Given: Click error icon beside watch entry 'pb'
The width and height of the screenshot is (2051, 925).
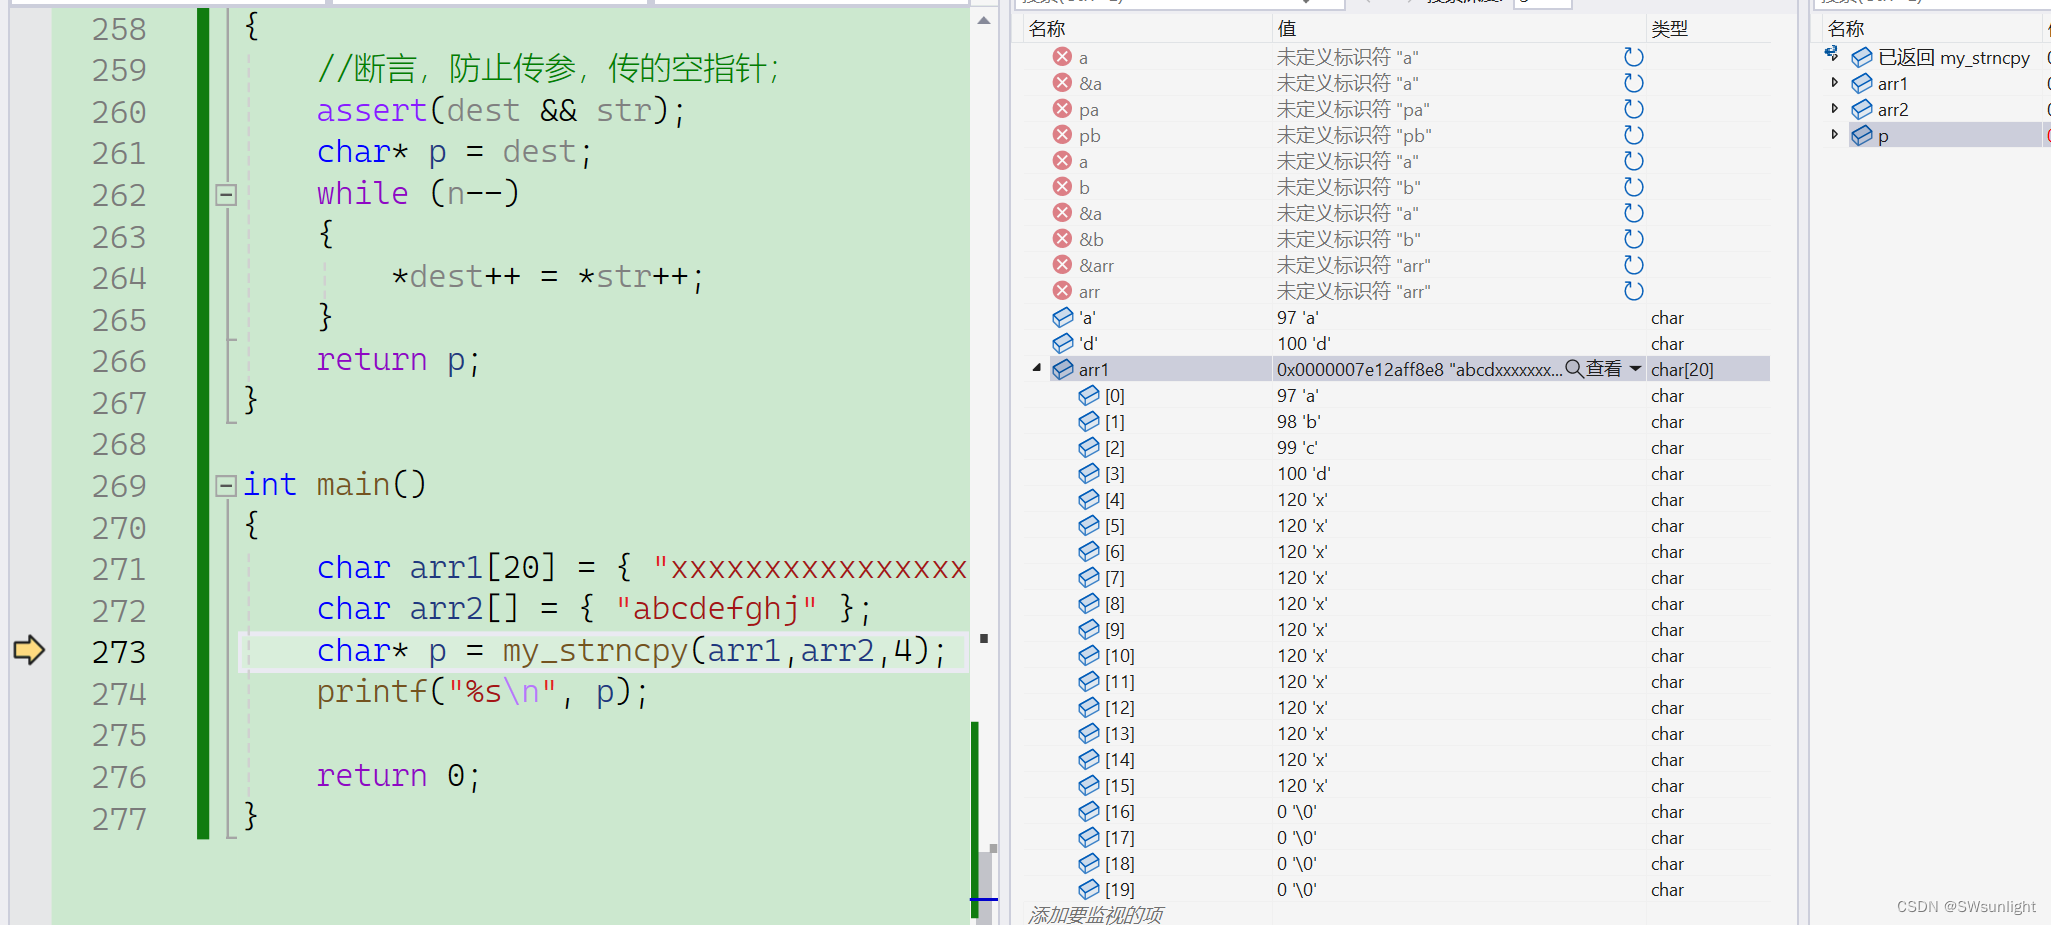Looking at the screenshot, I should pyautogui.click(x=1062, y=135).
